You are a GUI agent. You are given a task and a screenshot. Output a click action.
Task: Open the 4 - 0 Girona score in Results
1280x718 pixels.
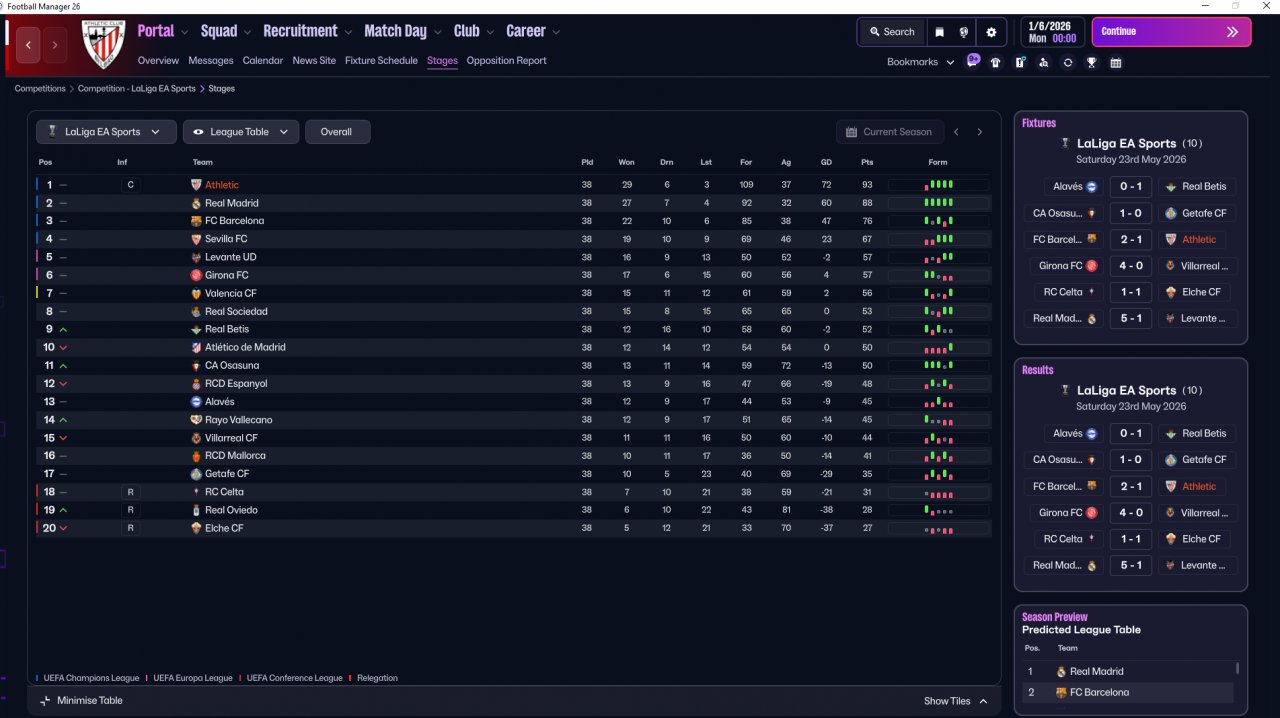tap(1131, 513)
